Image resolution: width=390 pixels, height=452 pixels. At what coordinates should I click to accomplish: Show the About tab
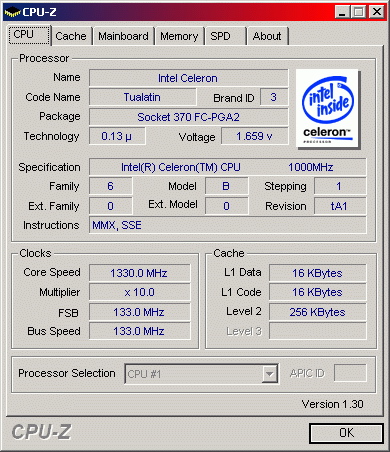[x=267, y=36]
